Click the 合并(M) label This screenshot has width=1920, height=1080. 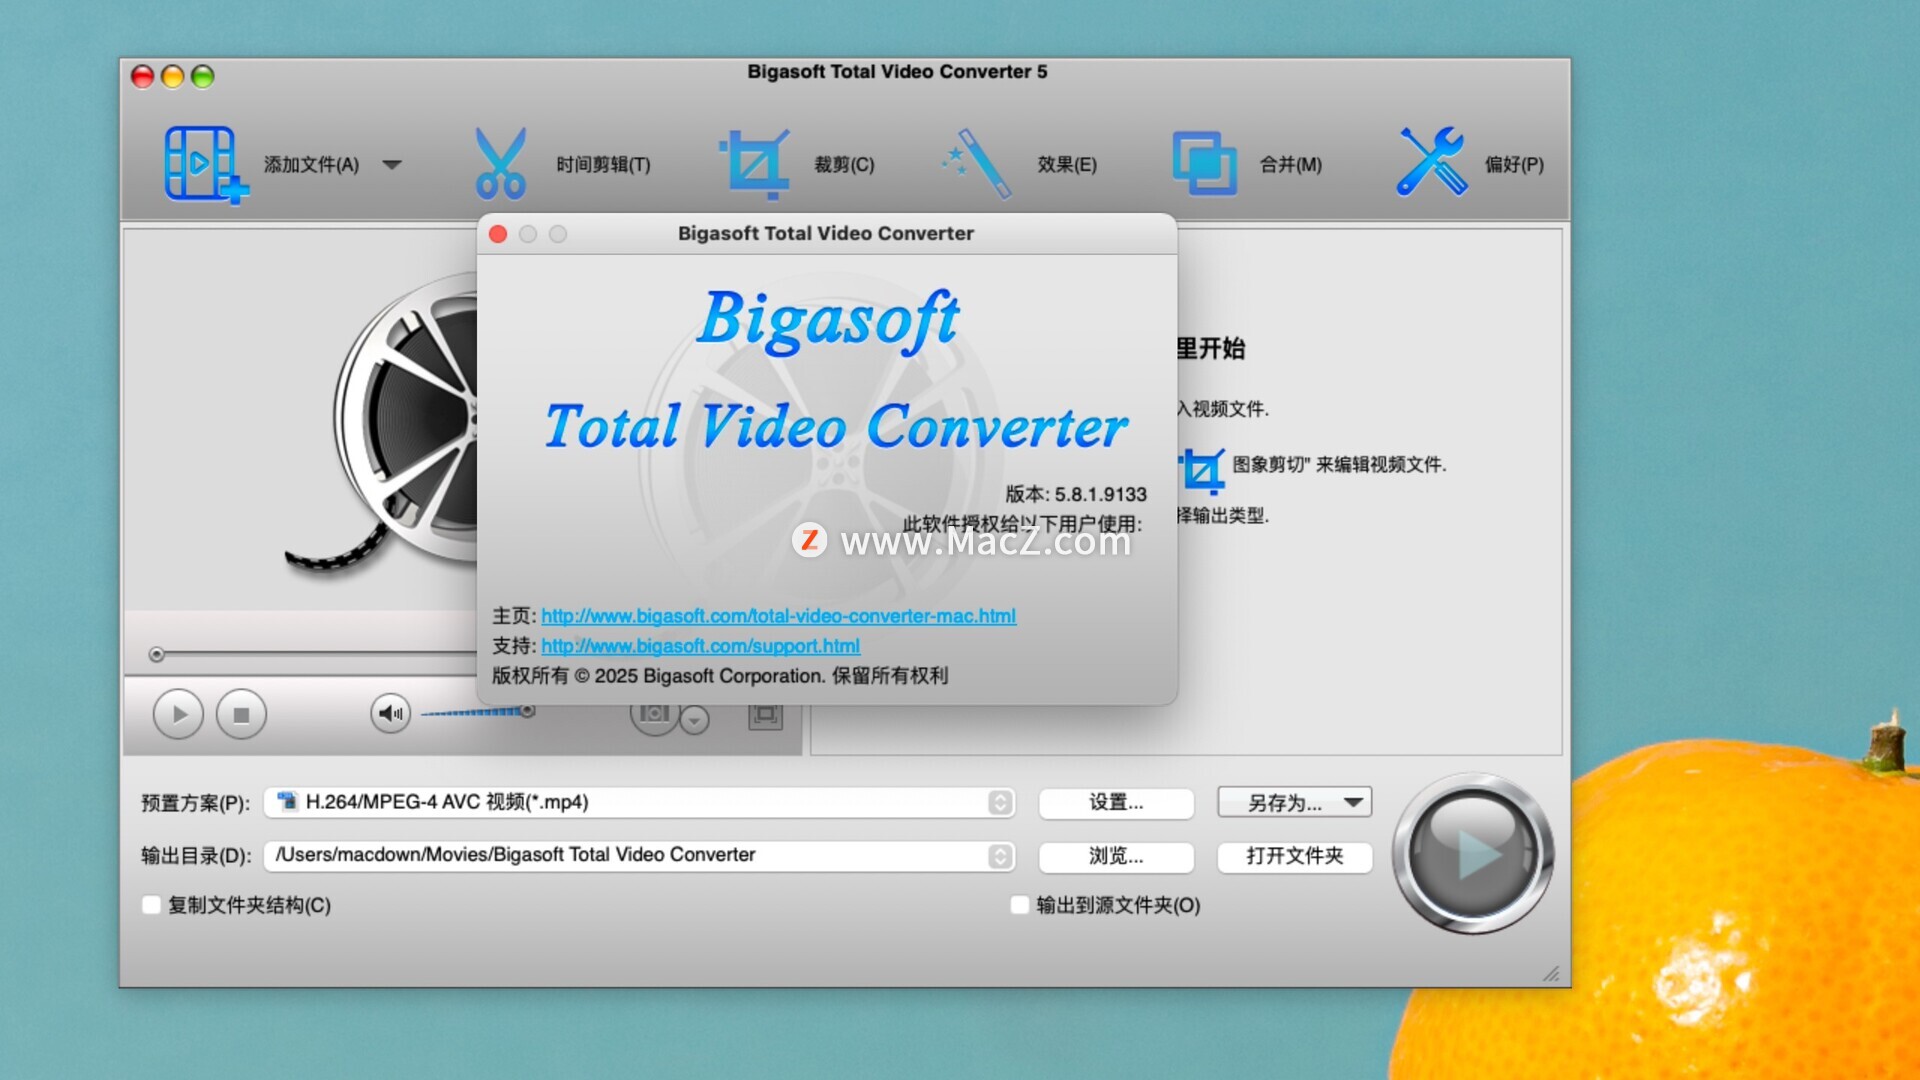1291,165
